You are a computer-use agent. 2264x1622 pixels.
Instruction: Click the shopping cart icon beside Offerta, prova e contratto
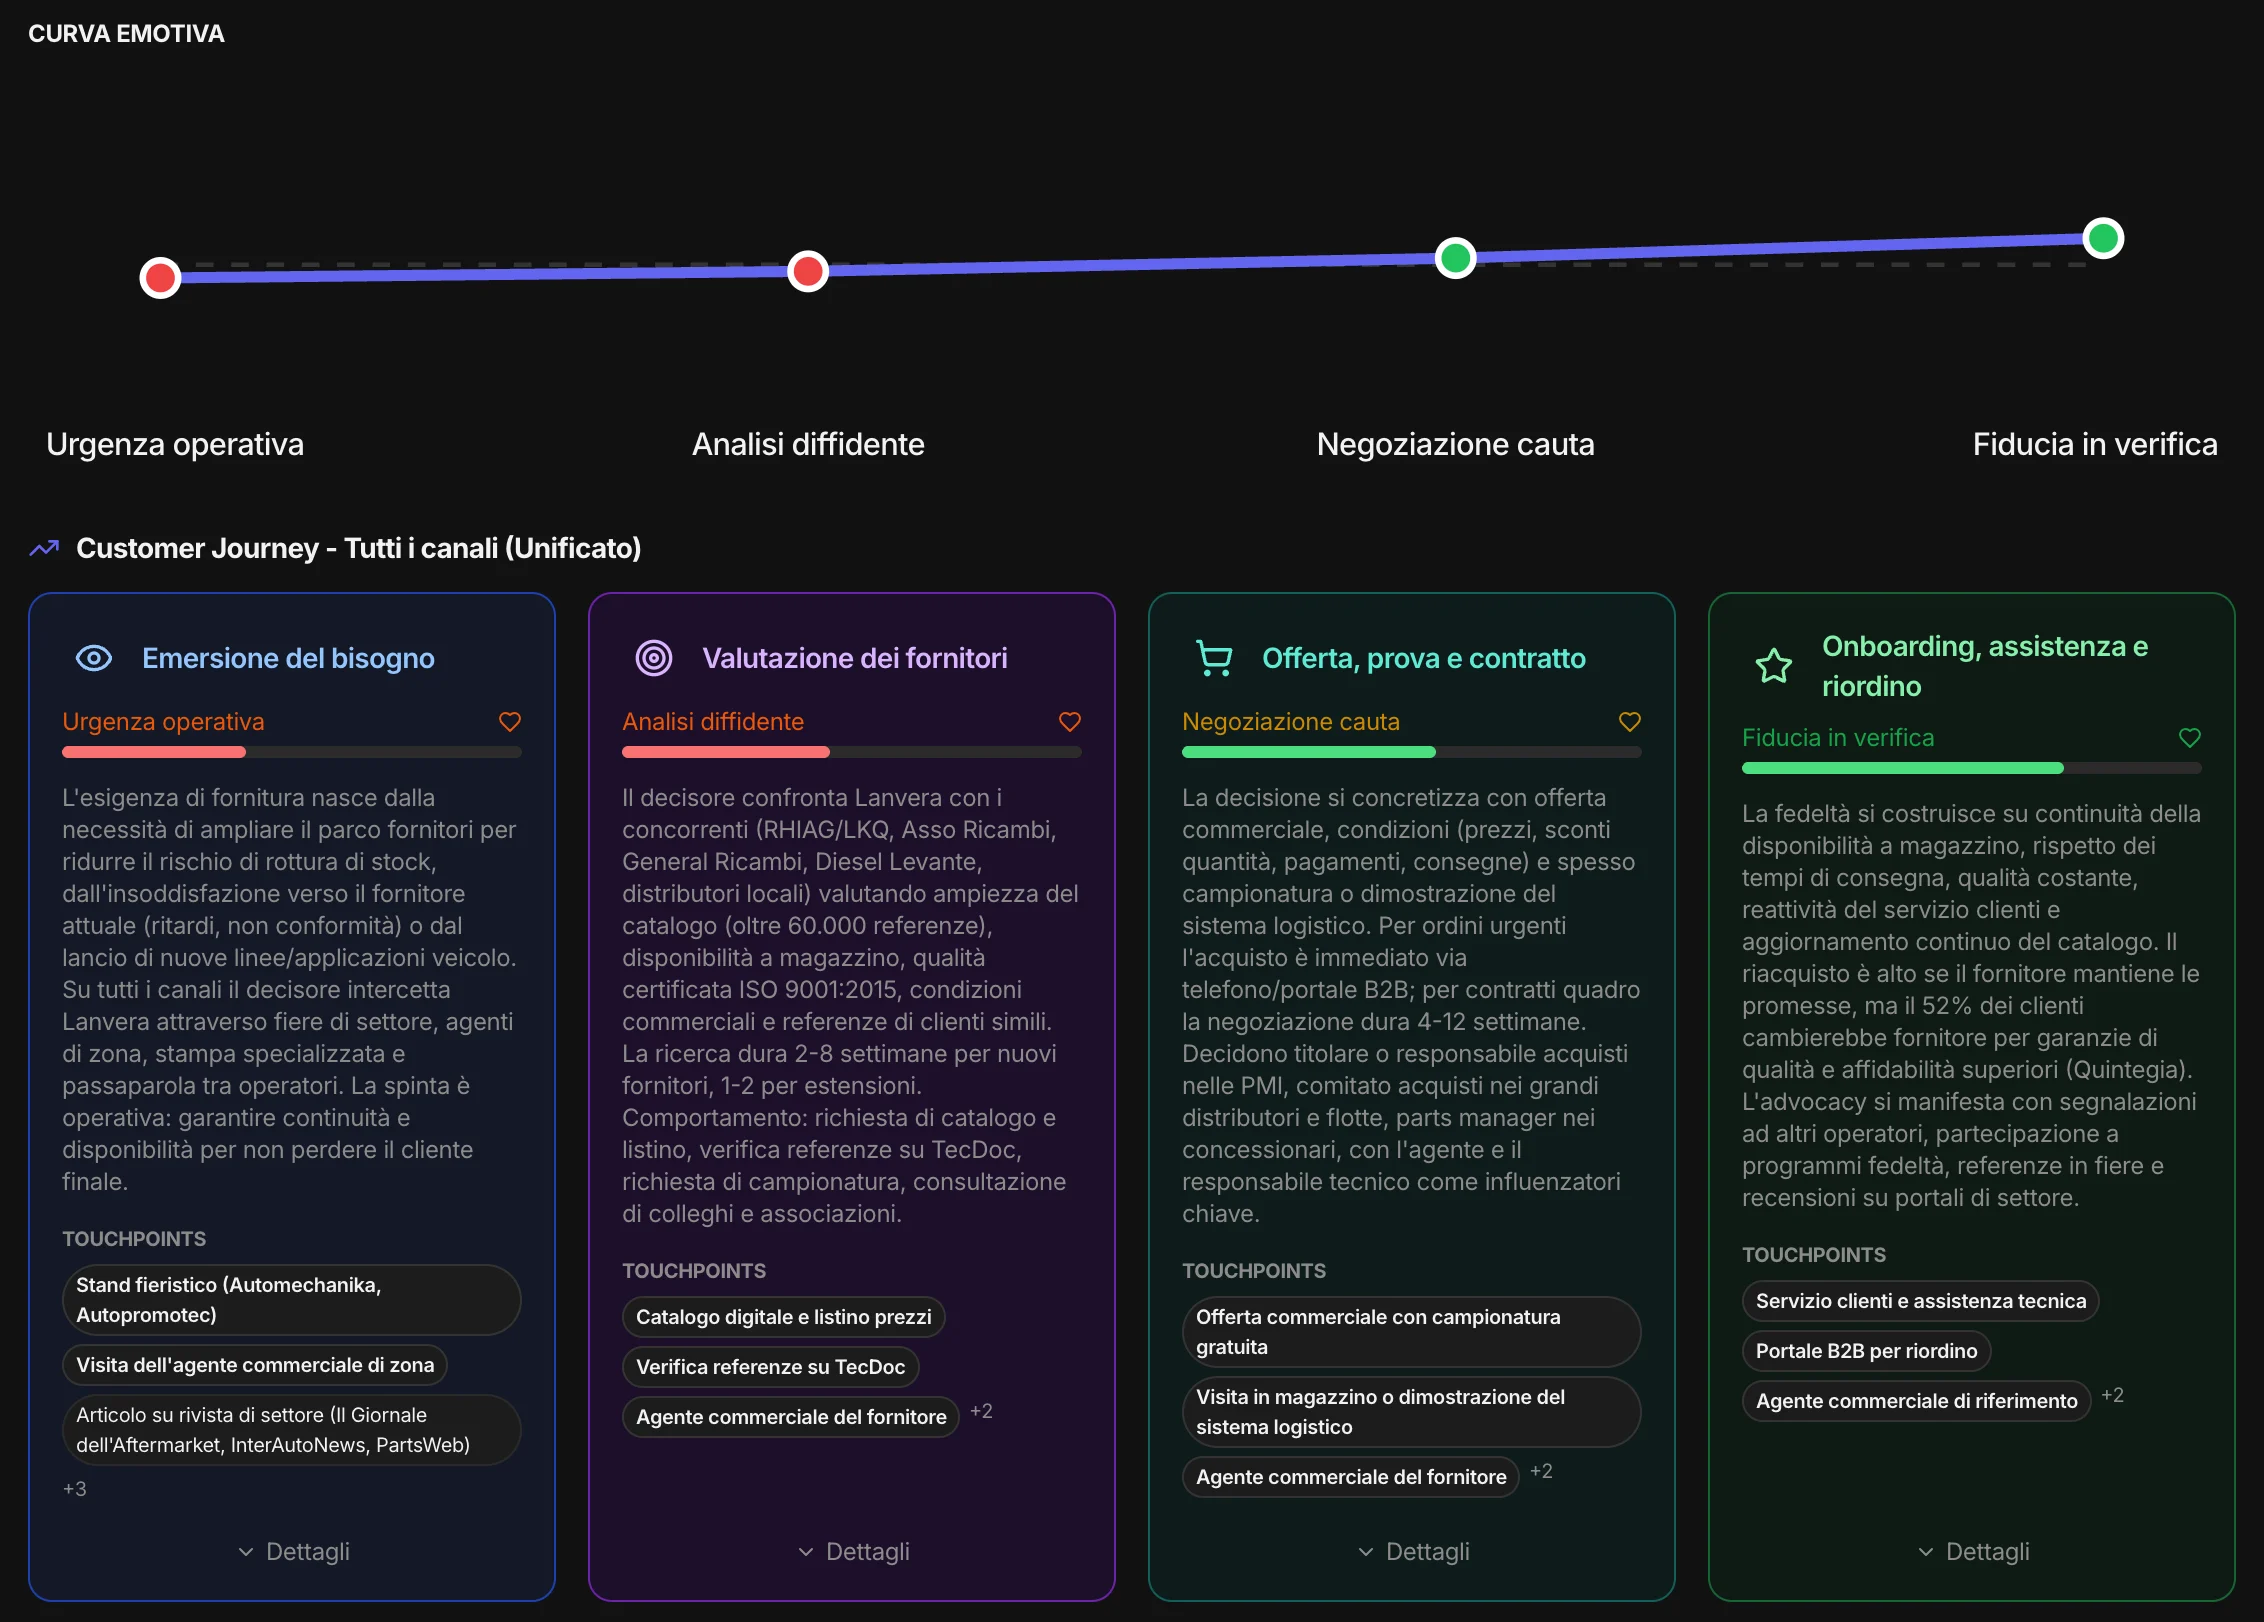1214,658
